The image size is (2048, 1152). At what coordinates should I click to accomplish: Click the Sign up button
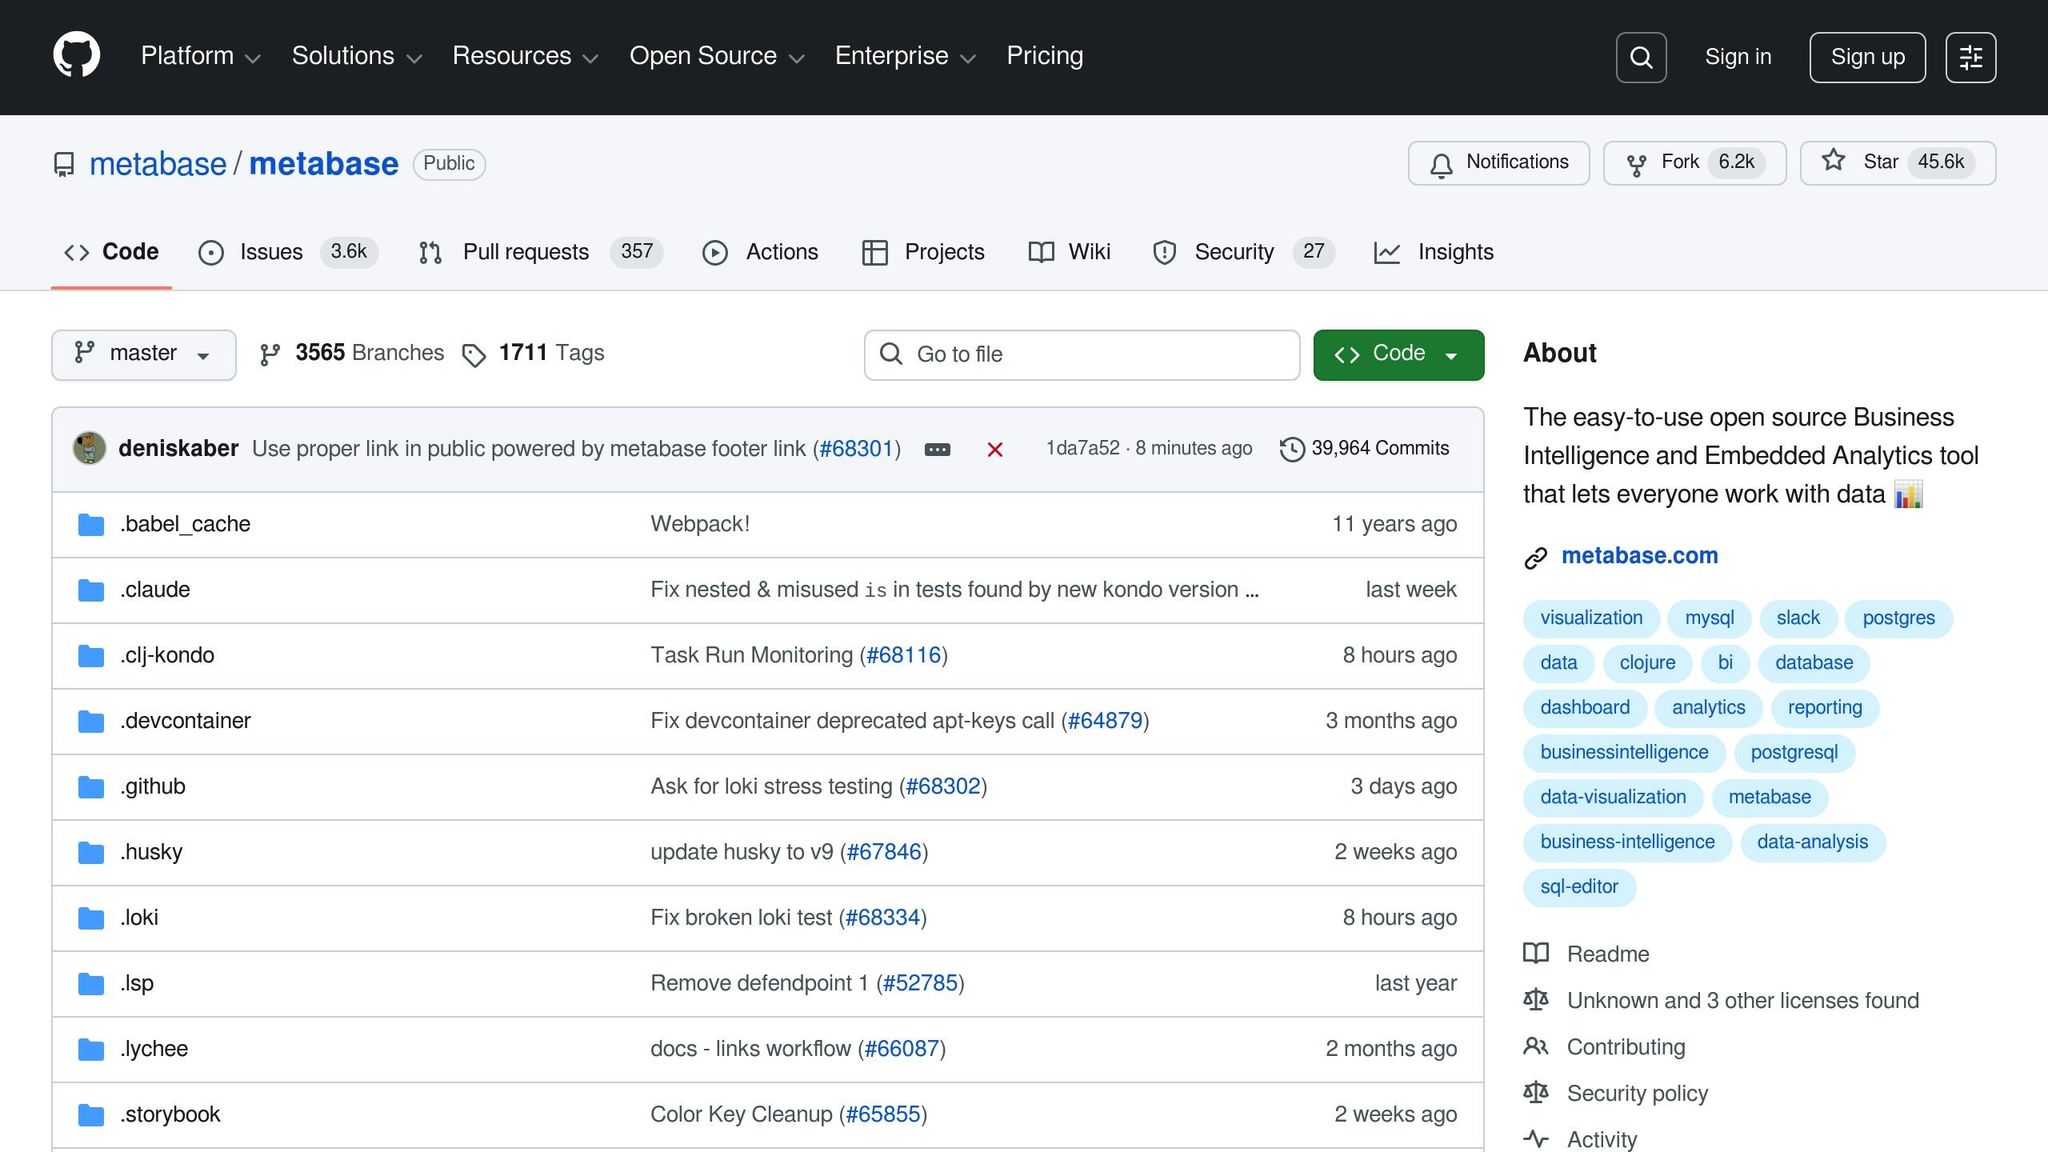pos(1866,57)
